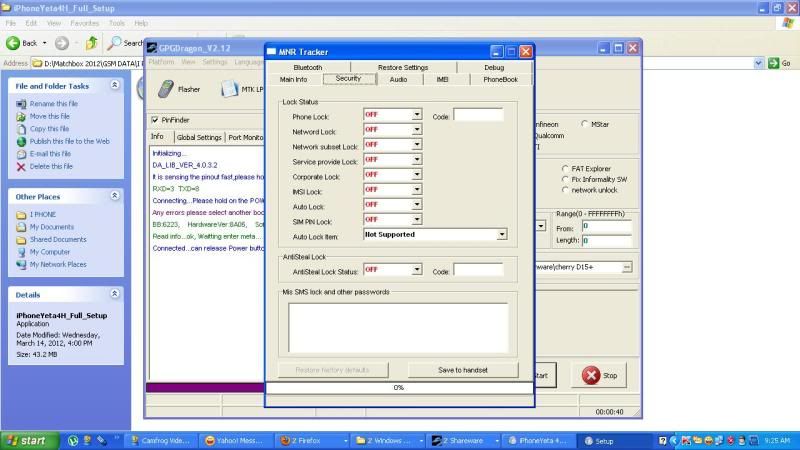Image resolution: width=800 pixels, height=450 pixels.
Task: Click the Mis SMS lock passwords text area
Action: (398, 328)
